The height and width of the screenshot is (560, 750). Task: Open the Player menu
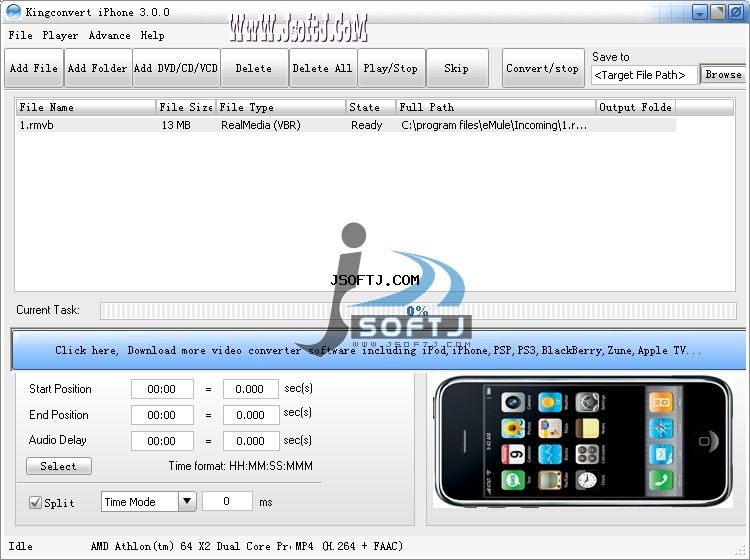(60, 35)
